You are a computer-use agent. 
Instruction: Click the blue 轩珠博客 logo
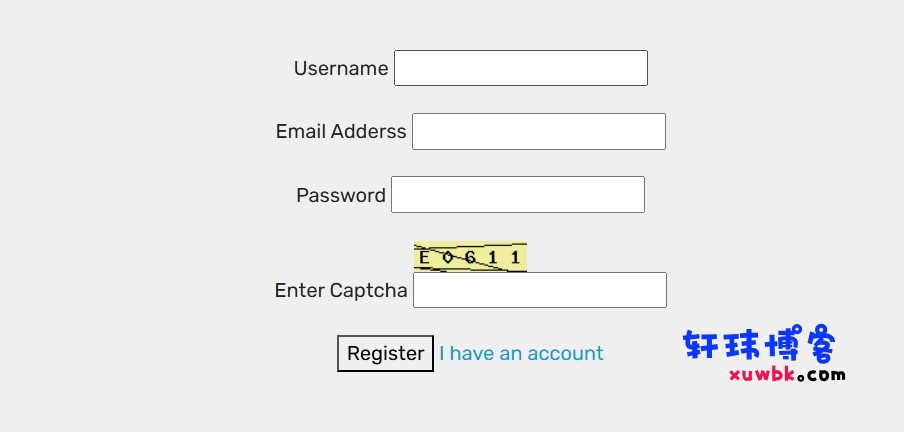(x=759, y=345)
